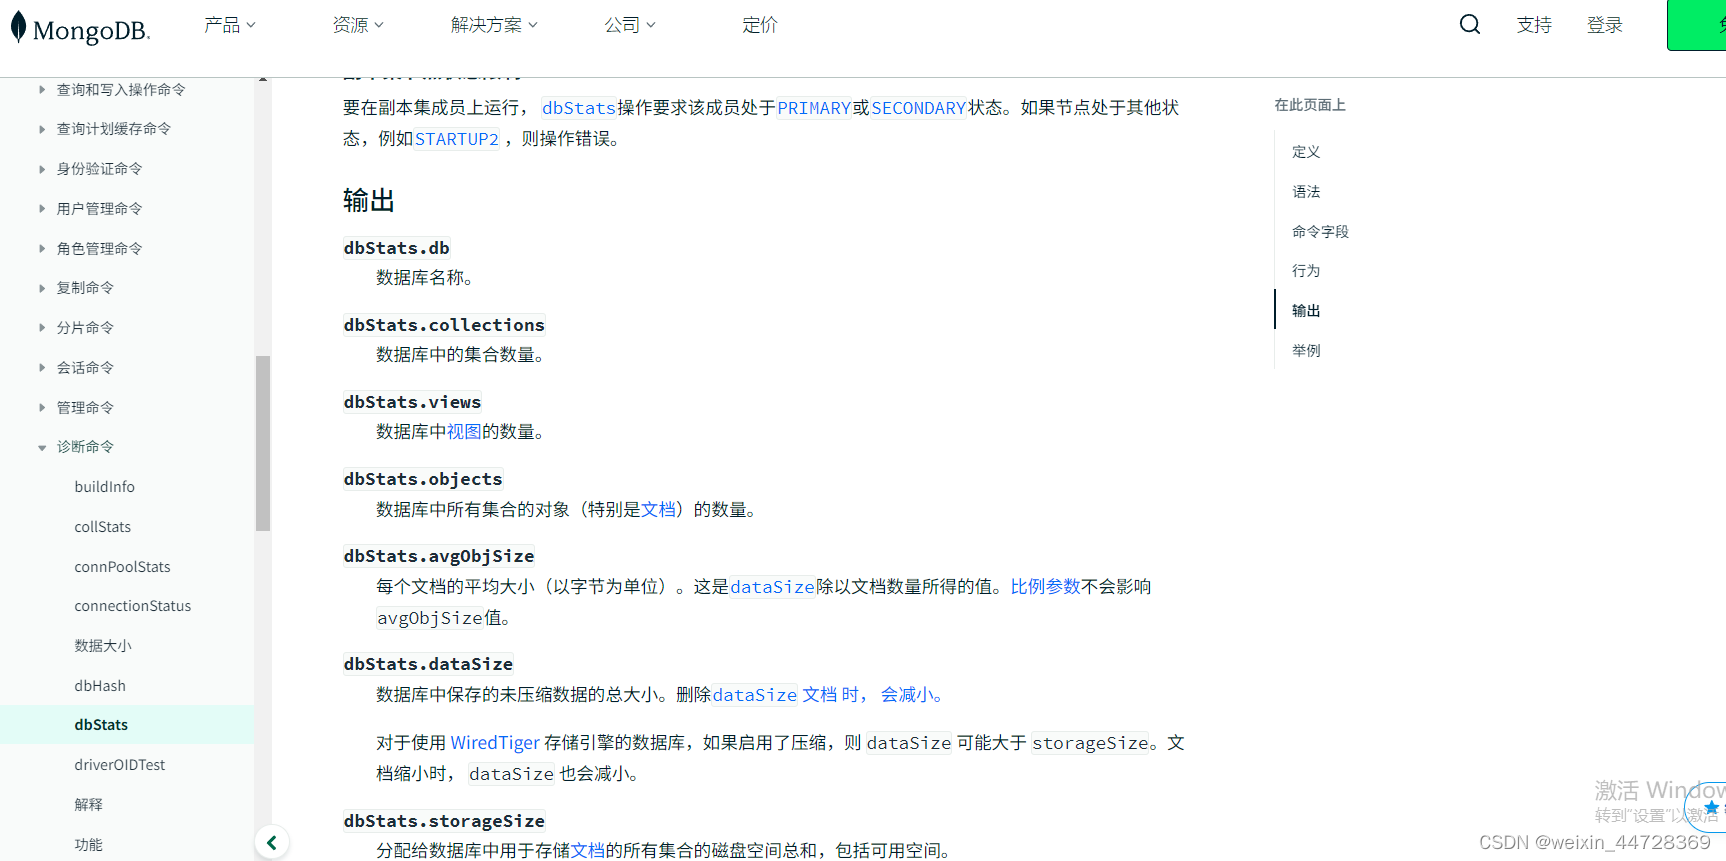Jump to 定义 in page outline
Image resolution: width=1726 pixels, height=861 pixels.
coord(1306,152)
